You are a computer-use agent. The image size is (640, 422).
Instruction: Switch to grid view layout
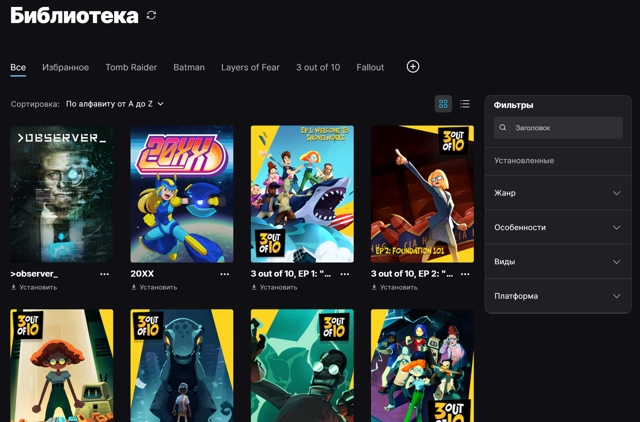pyautogui.click(x=443, y=104)
